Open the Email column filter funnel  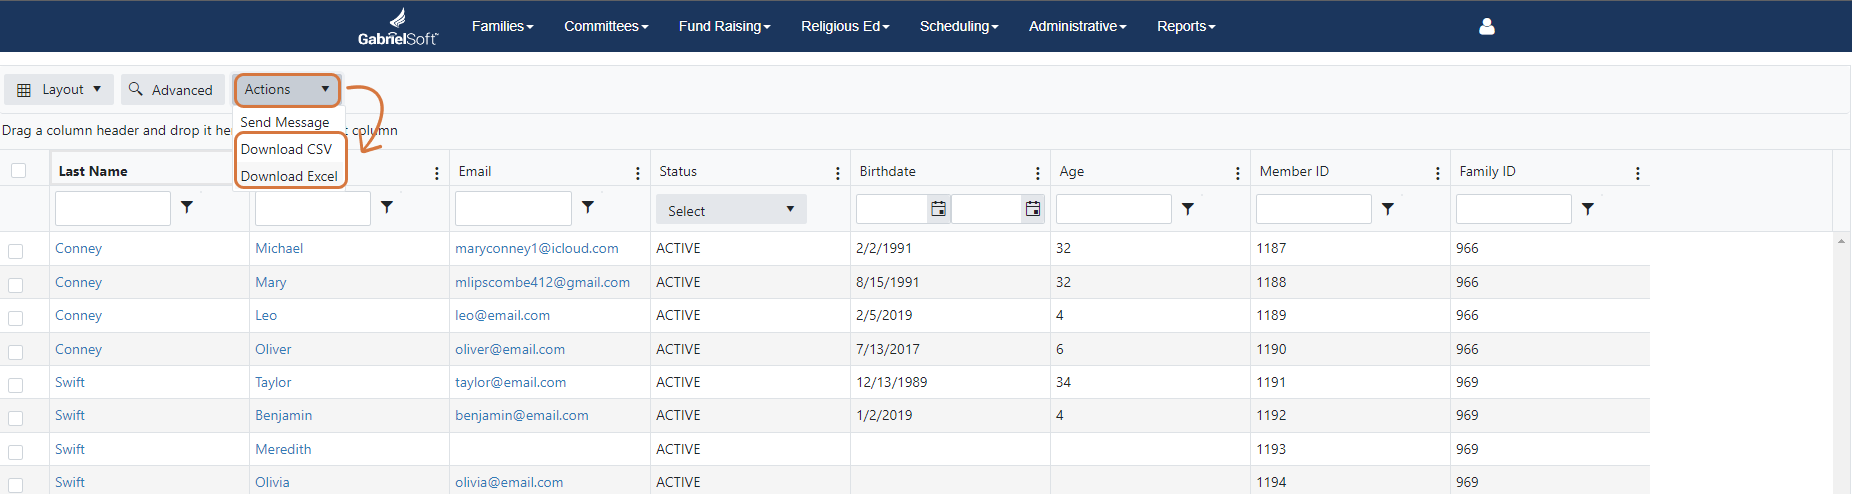pos(588,208)
